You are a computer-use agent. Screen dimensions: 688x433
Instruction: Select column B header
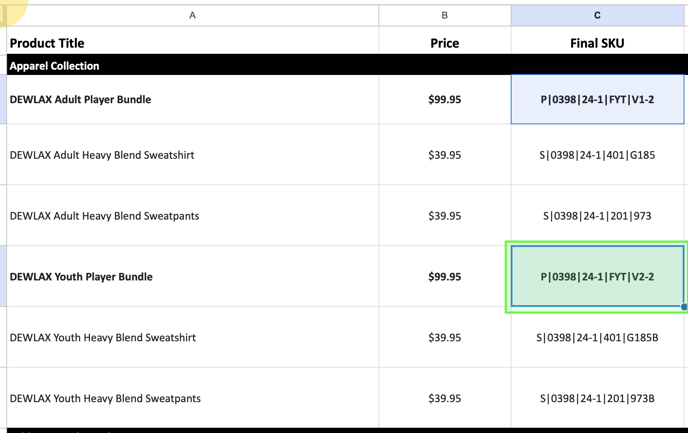[x=444, y=15]
